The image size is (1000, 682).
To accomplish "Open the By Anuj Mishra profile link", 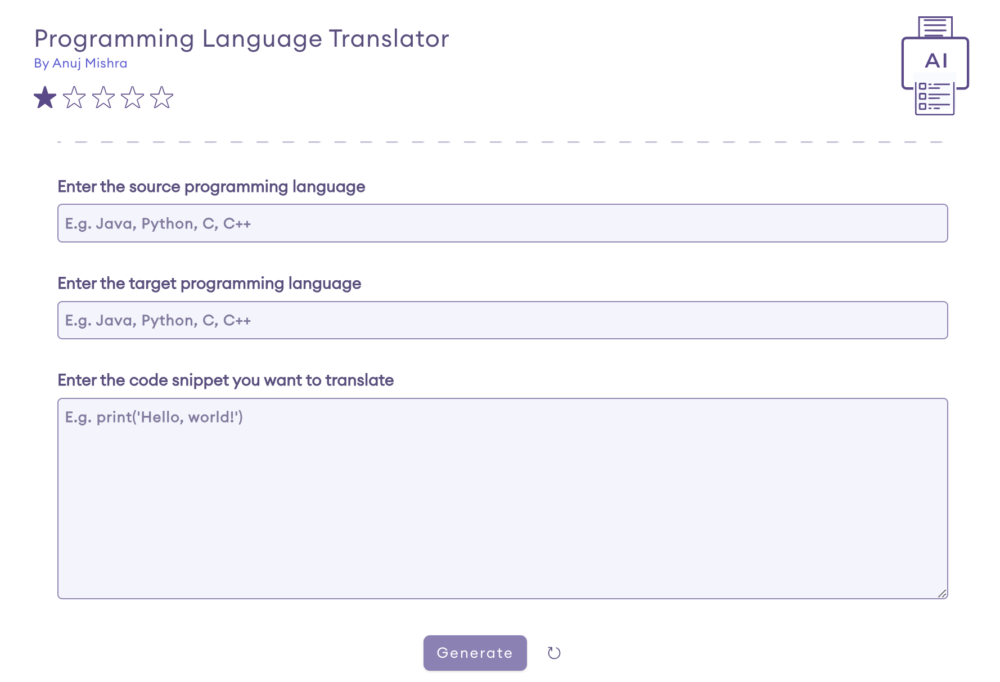I will [80, 63].
